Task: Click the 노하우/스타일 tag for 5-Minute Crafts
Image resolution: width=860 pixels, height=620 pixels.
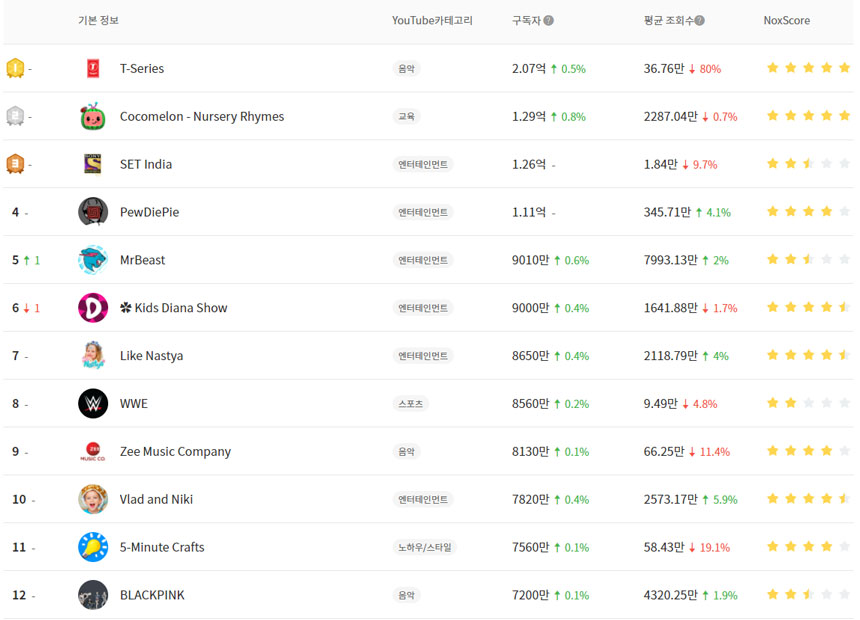Action: tap(425, 547)
